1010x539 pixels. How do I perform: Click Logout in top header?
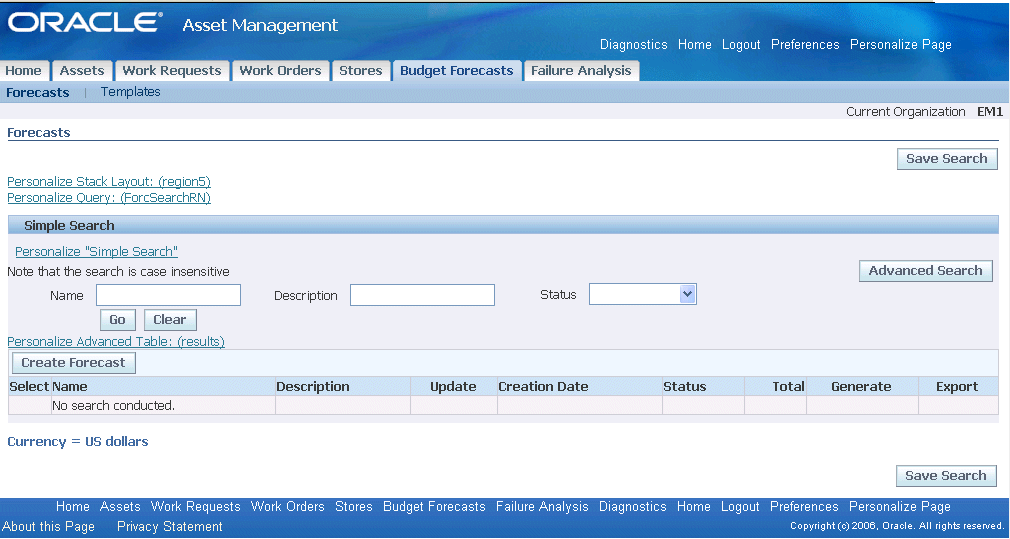[x=741, y=44]
